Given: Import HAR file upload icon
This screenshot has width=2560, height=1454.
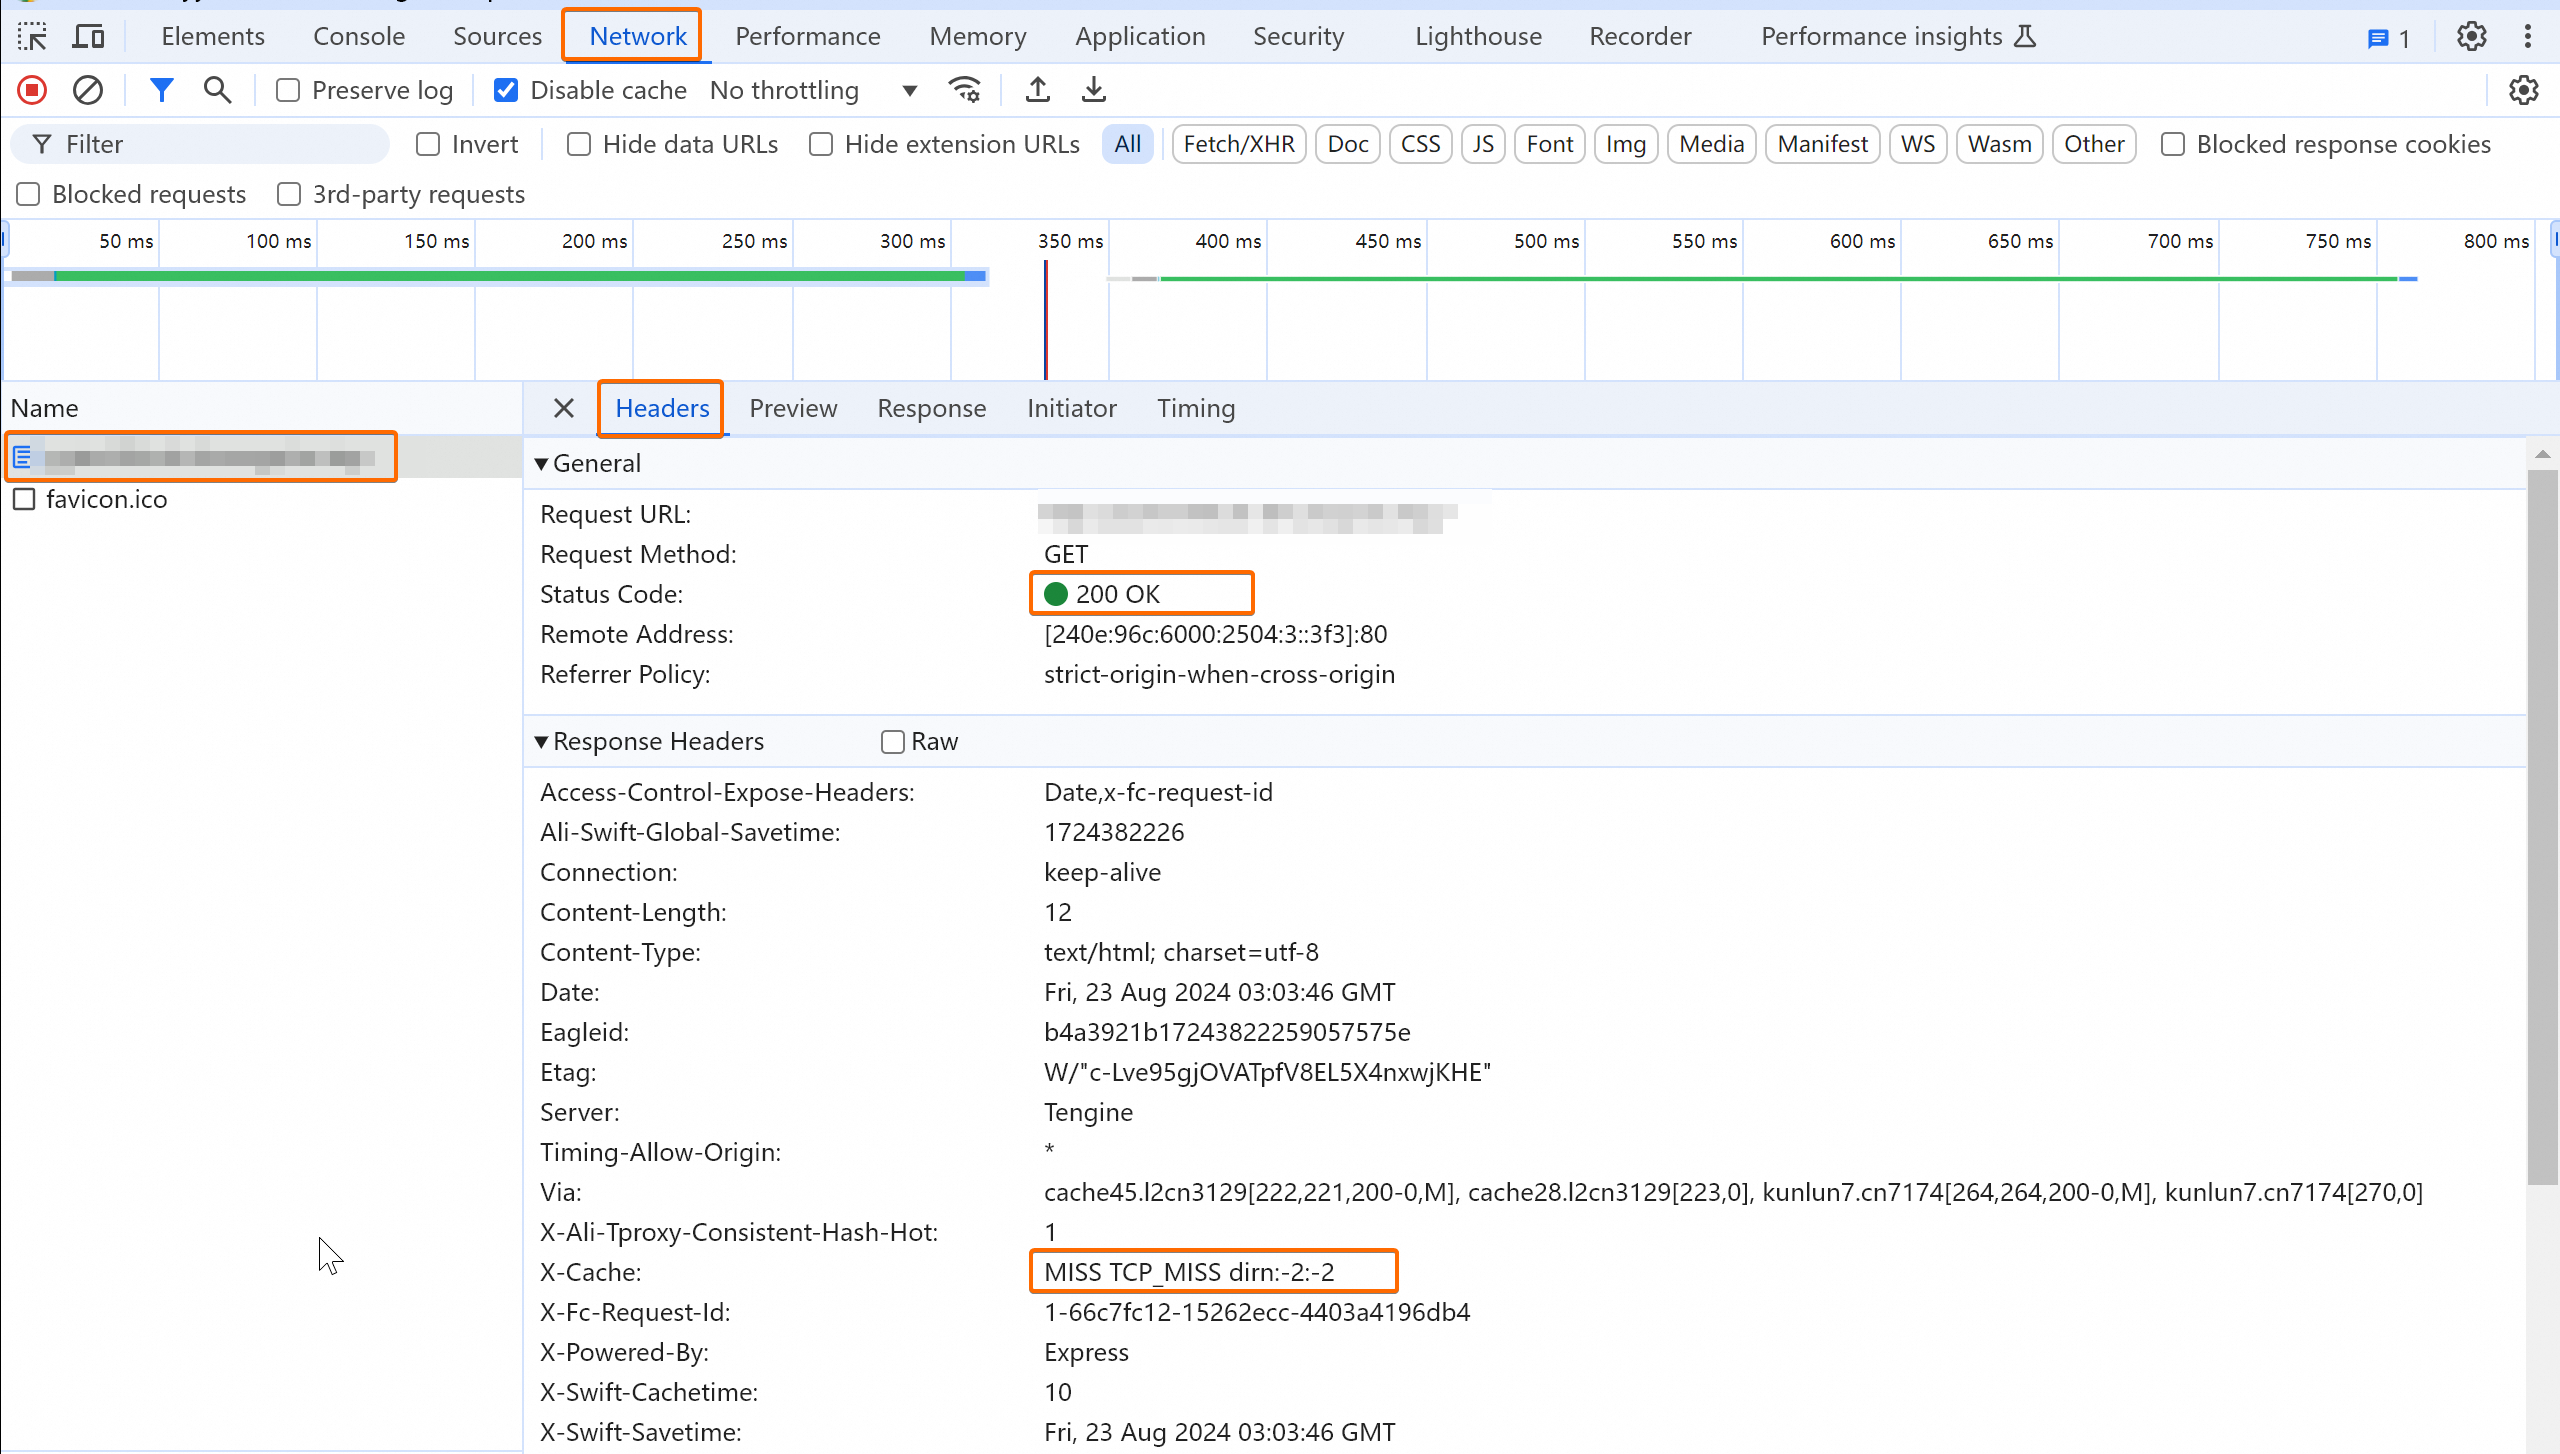Looking at the screenshot, I should point(1038,90).
